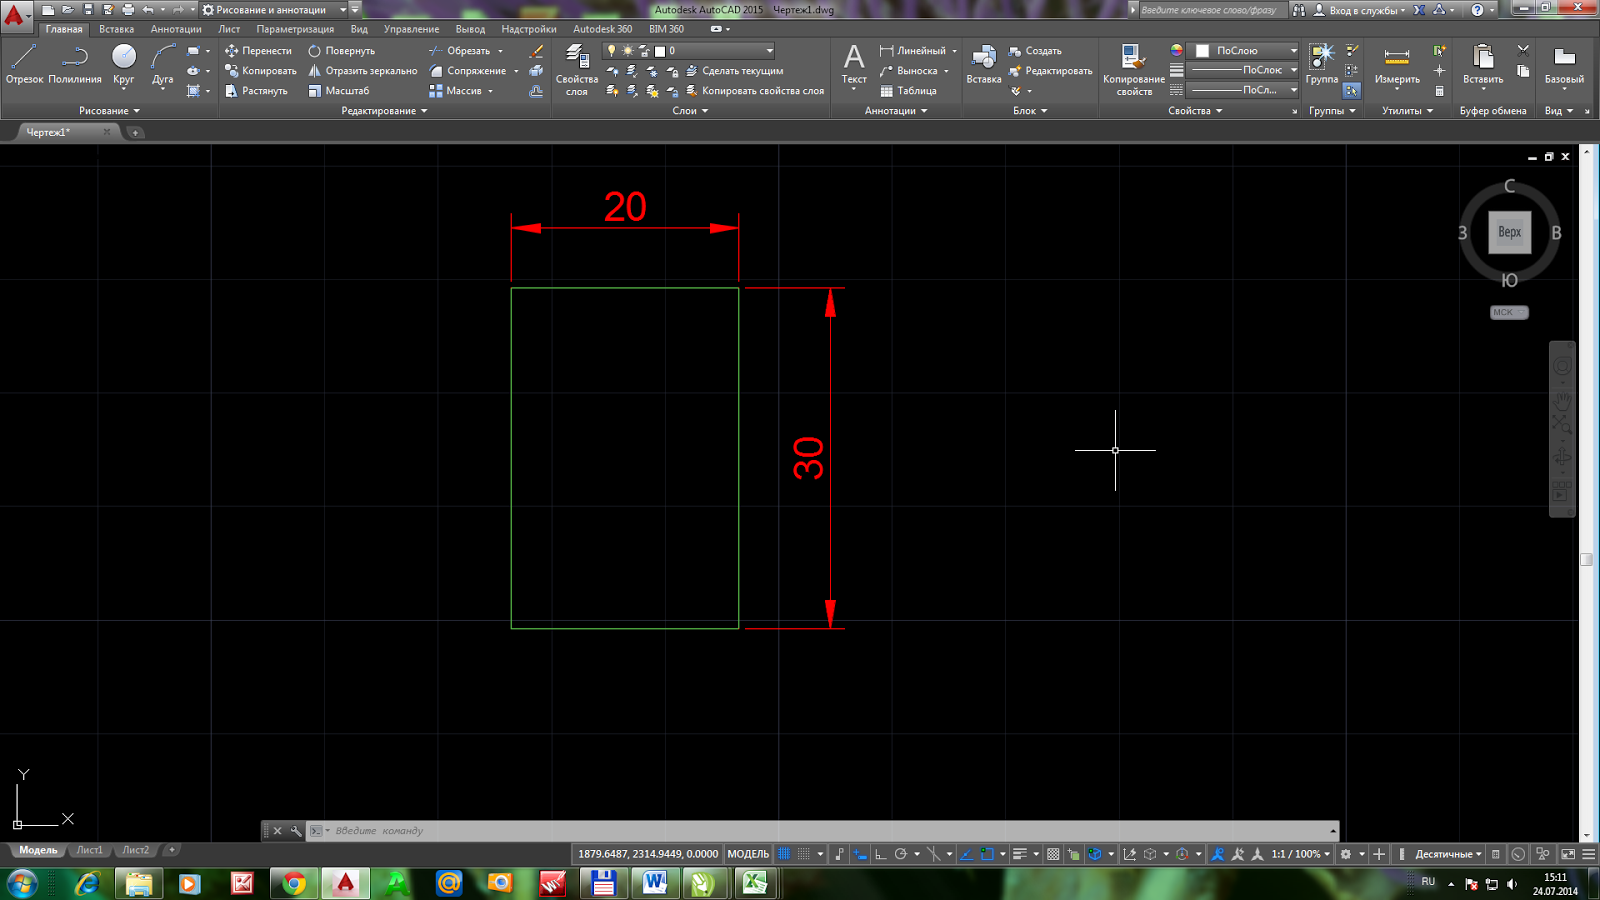This screenshot has height=900, width=1600.
Task: Click the Масштаб scale tool
Action: coord(338,91)
